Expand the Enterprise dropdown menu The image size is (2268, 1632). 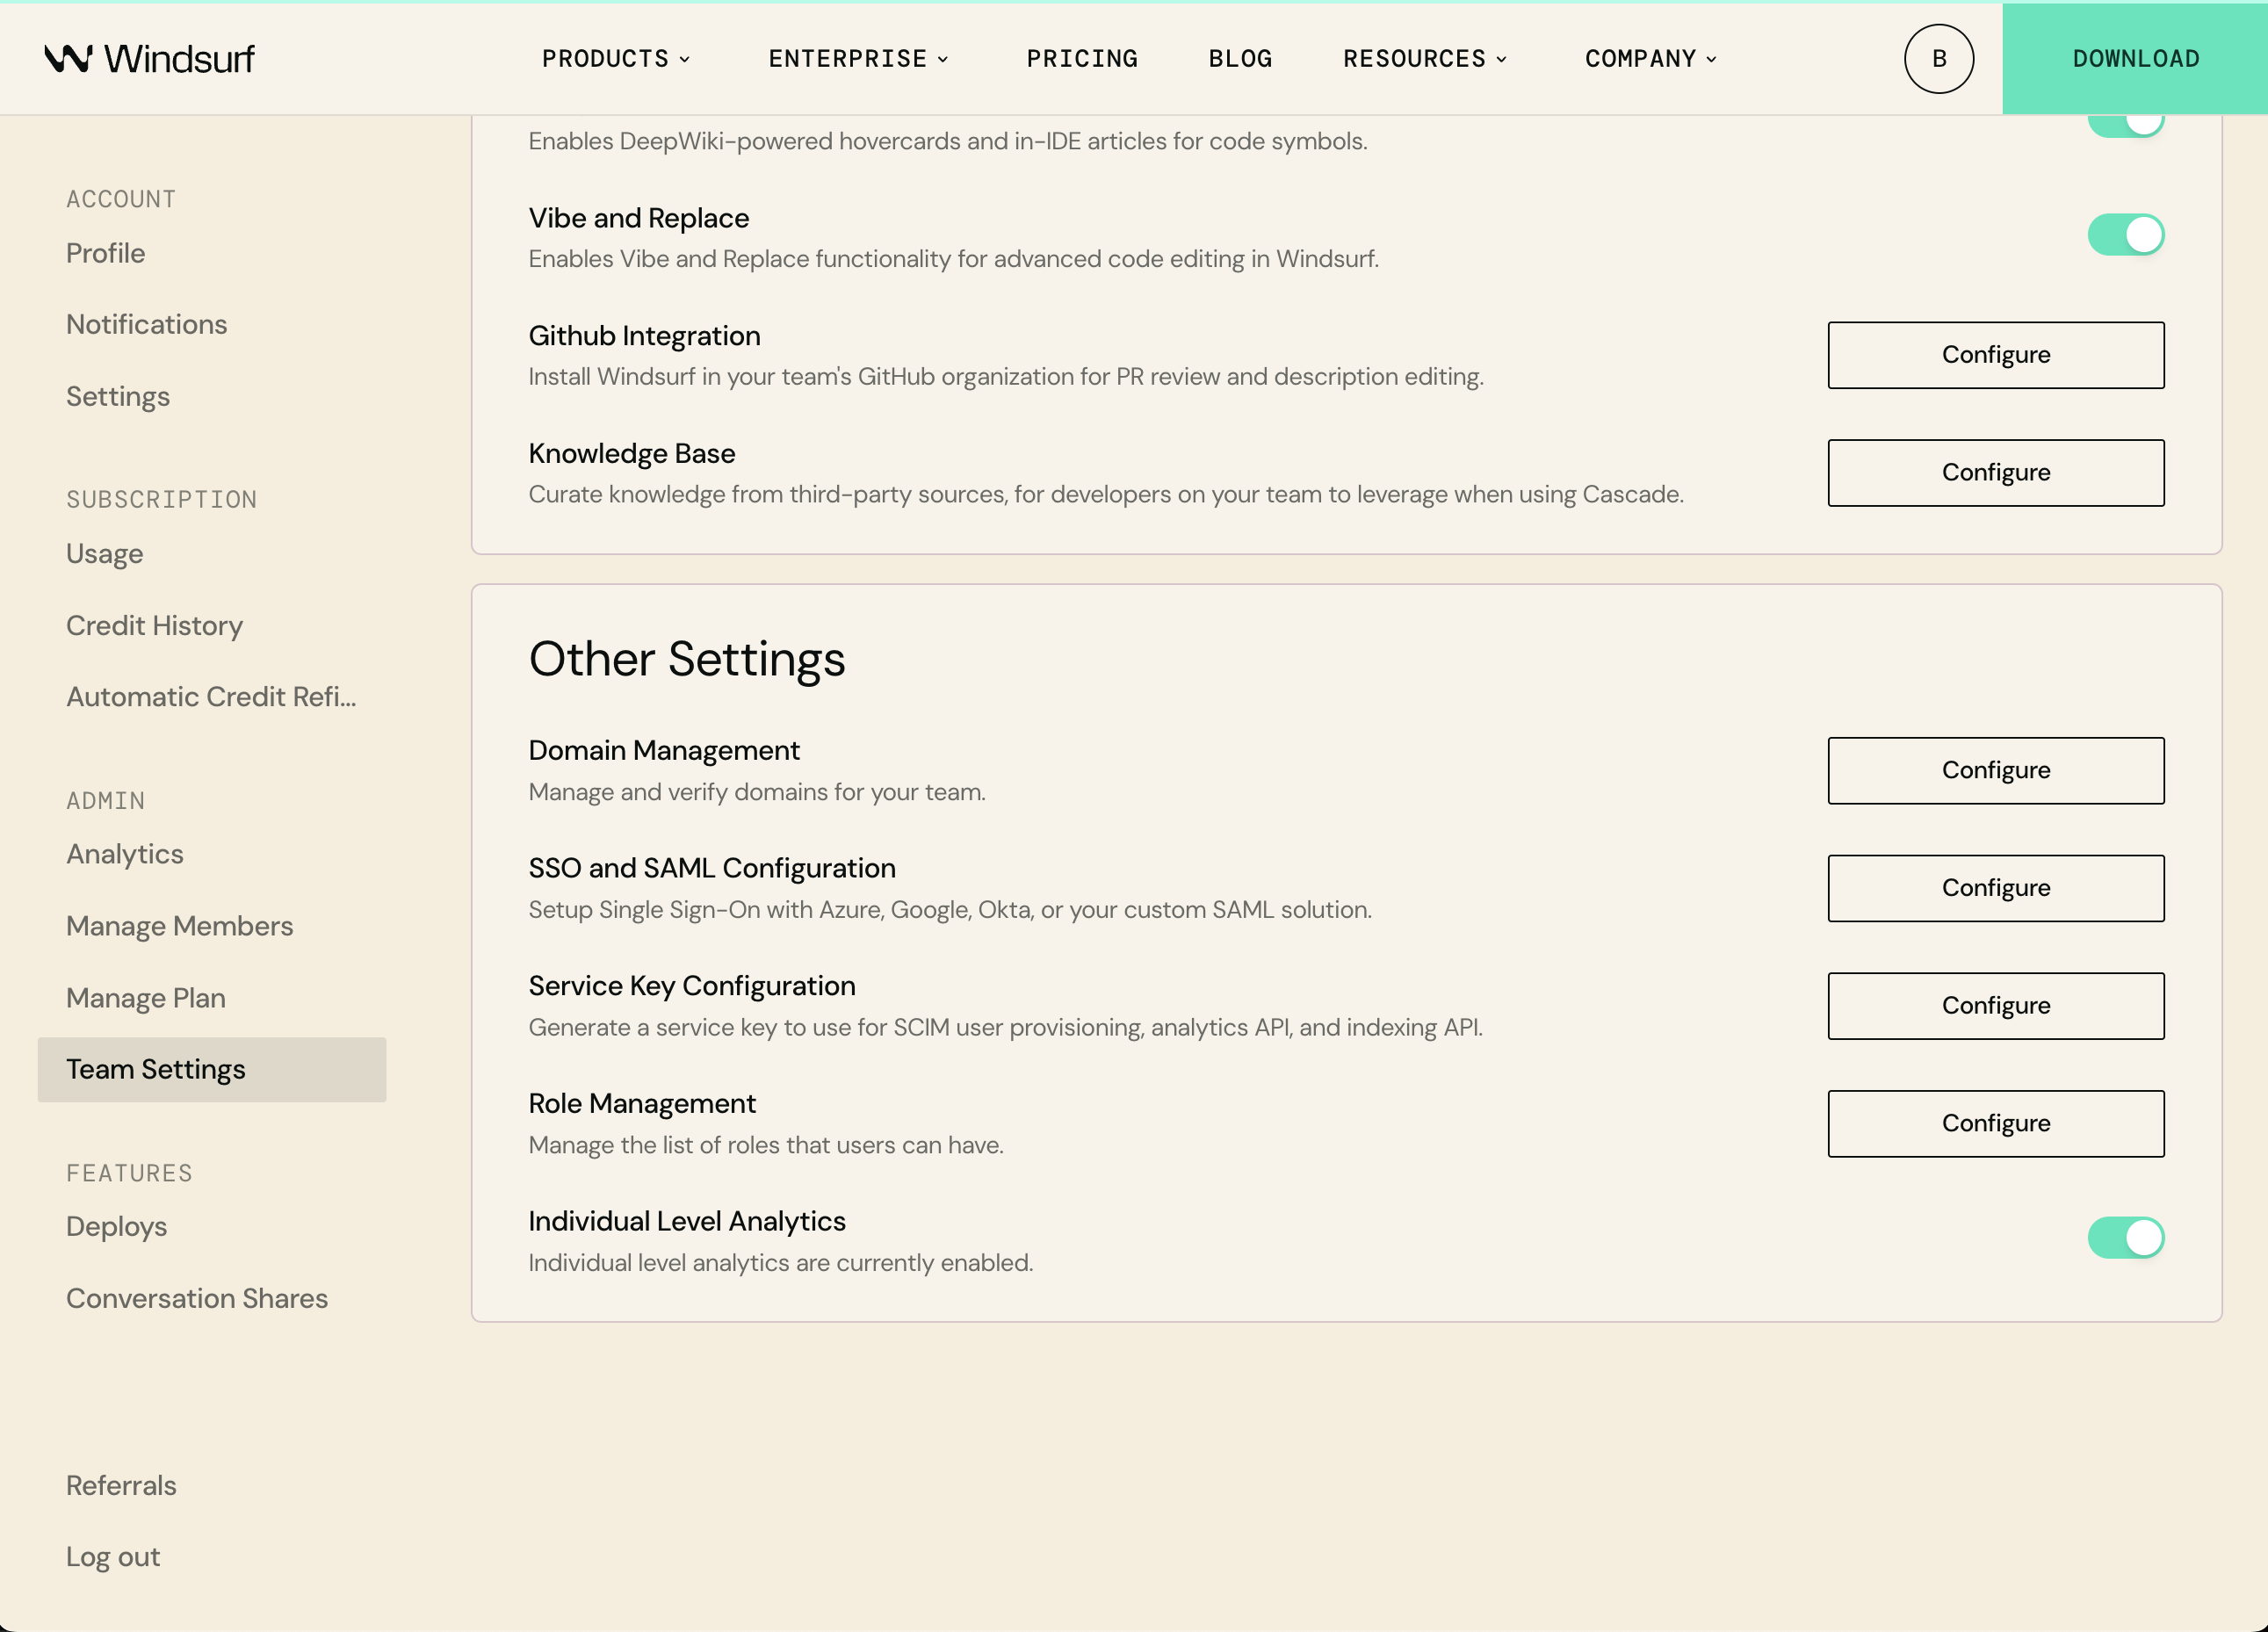point(857,58)
